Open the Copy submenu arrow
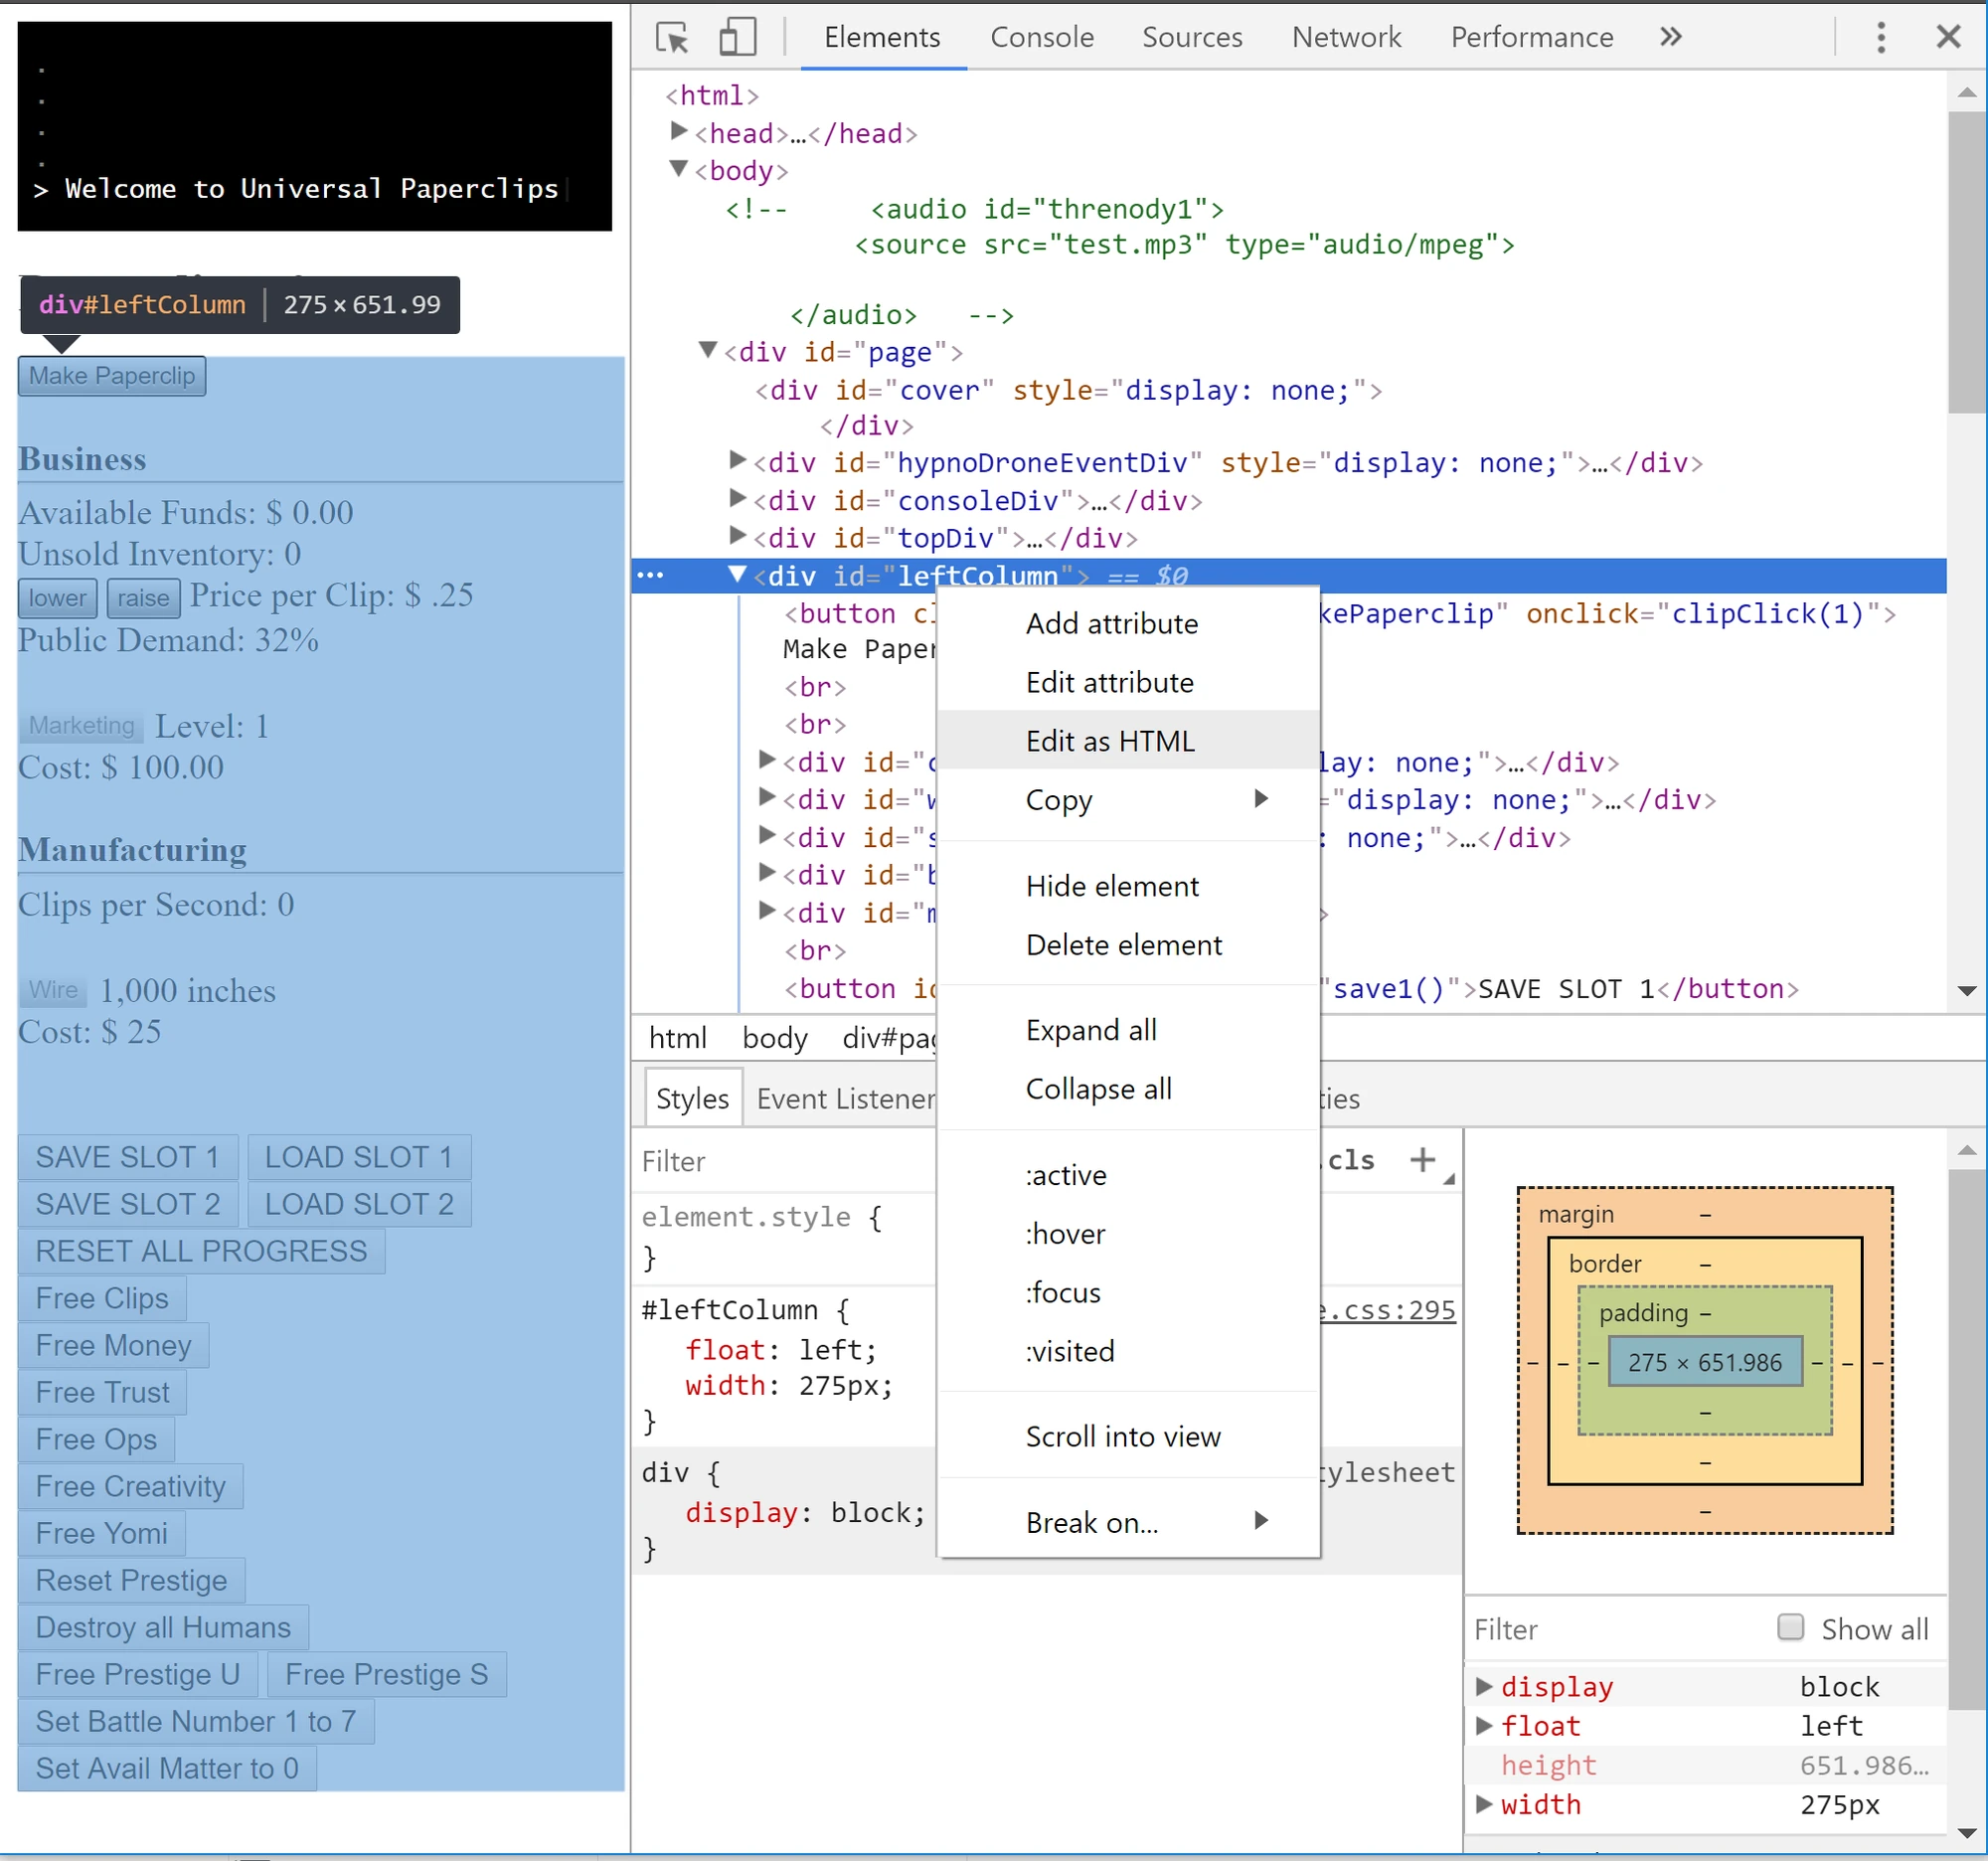This screenshot has width=1988, height=1861. pyautogui.click(x=1260, y=799)
